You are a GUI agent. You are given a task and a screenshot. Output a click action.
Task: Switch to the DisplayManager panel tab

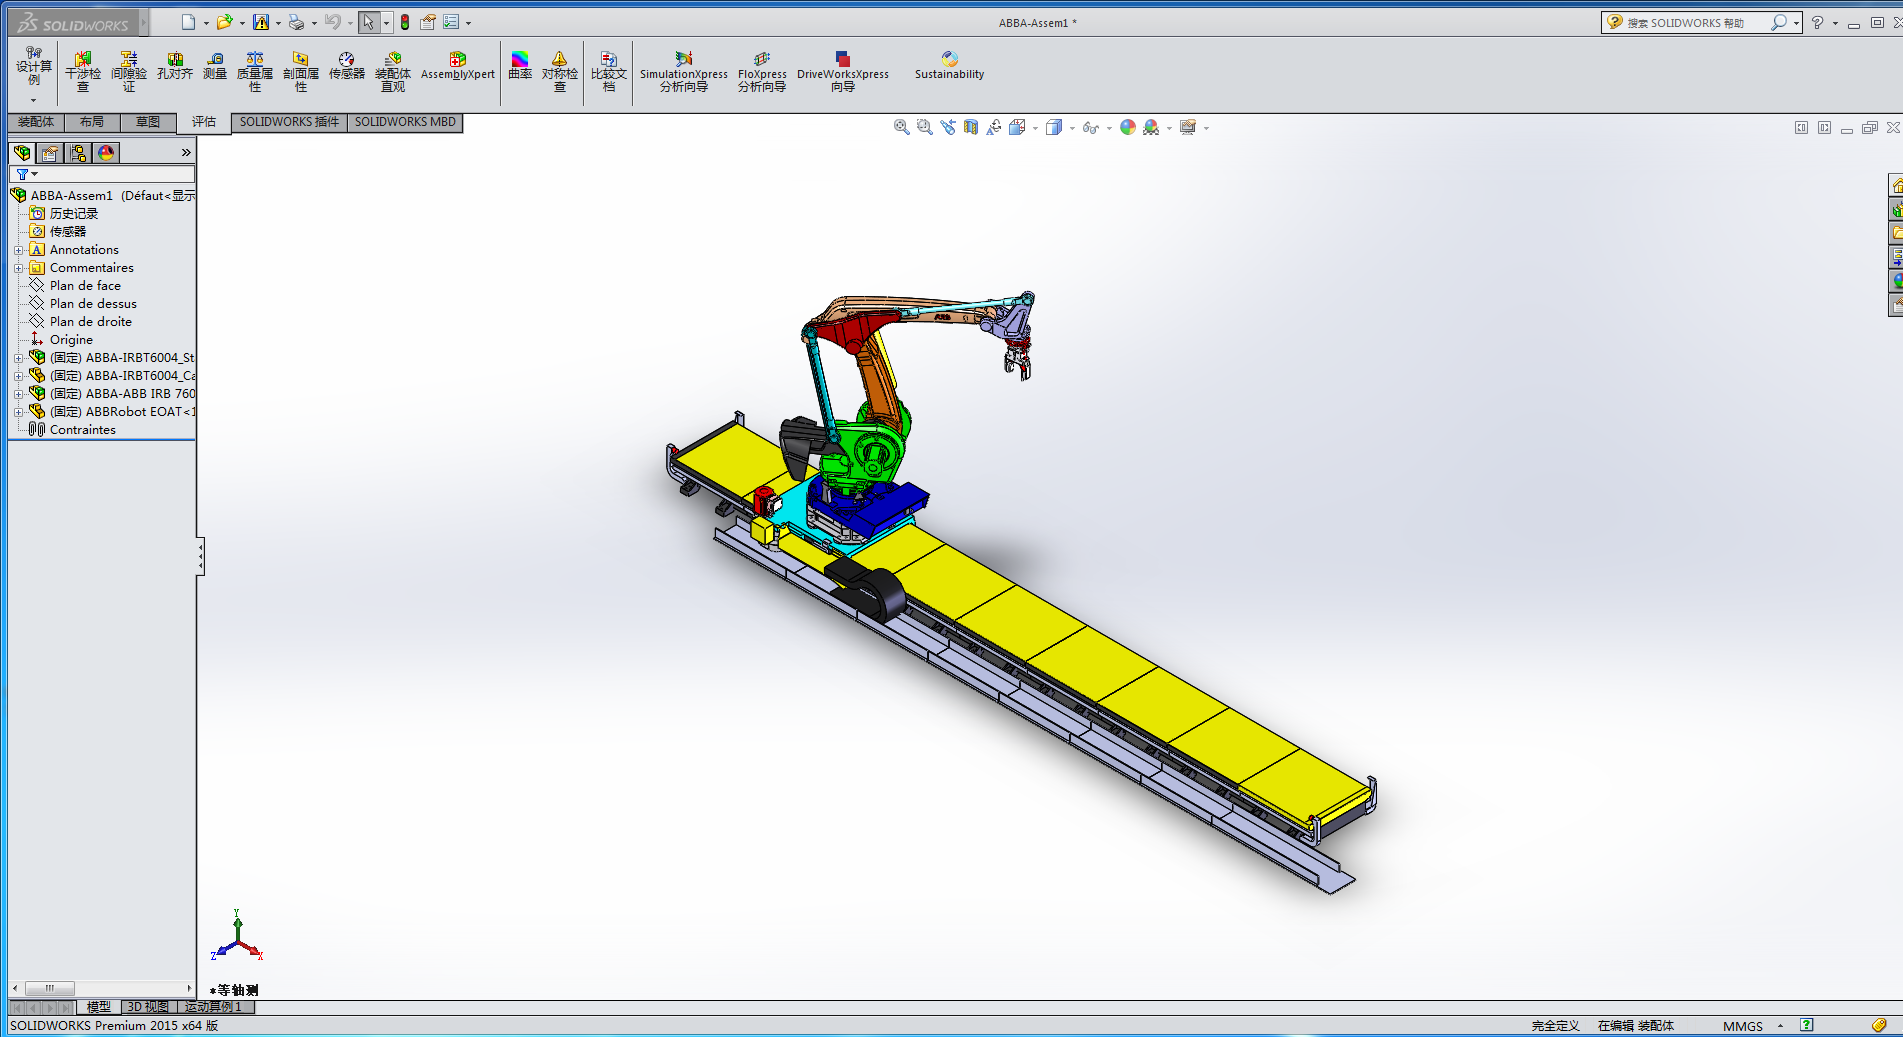[105, 153]
